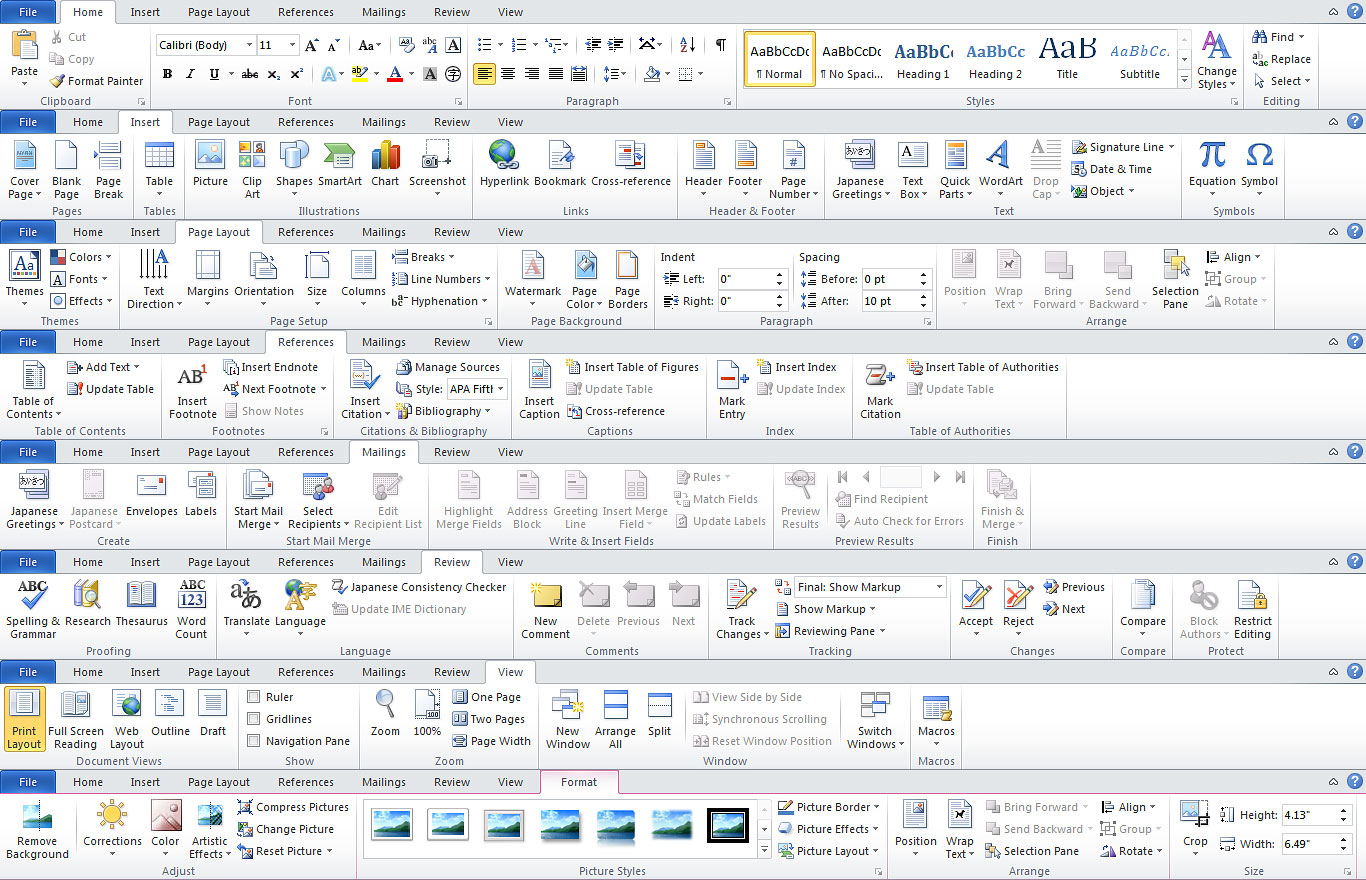
Task: Run Spelling & Grammar check
Action: [33, 610]
